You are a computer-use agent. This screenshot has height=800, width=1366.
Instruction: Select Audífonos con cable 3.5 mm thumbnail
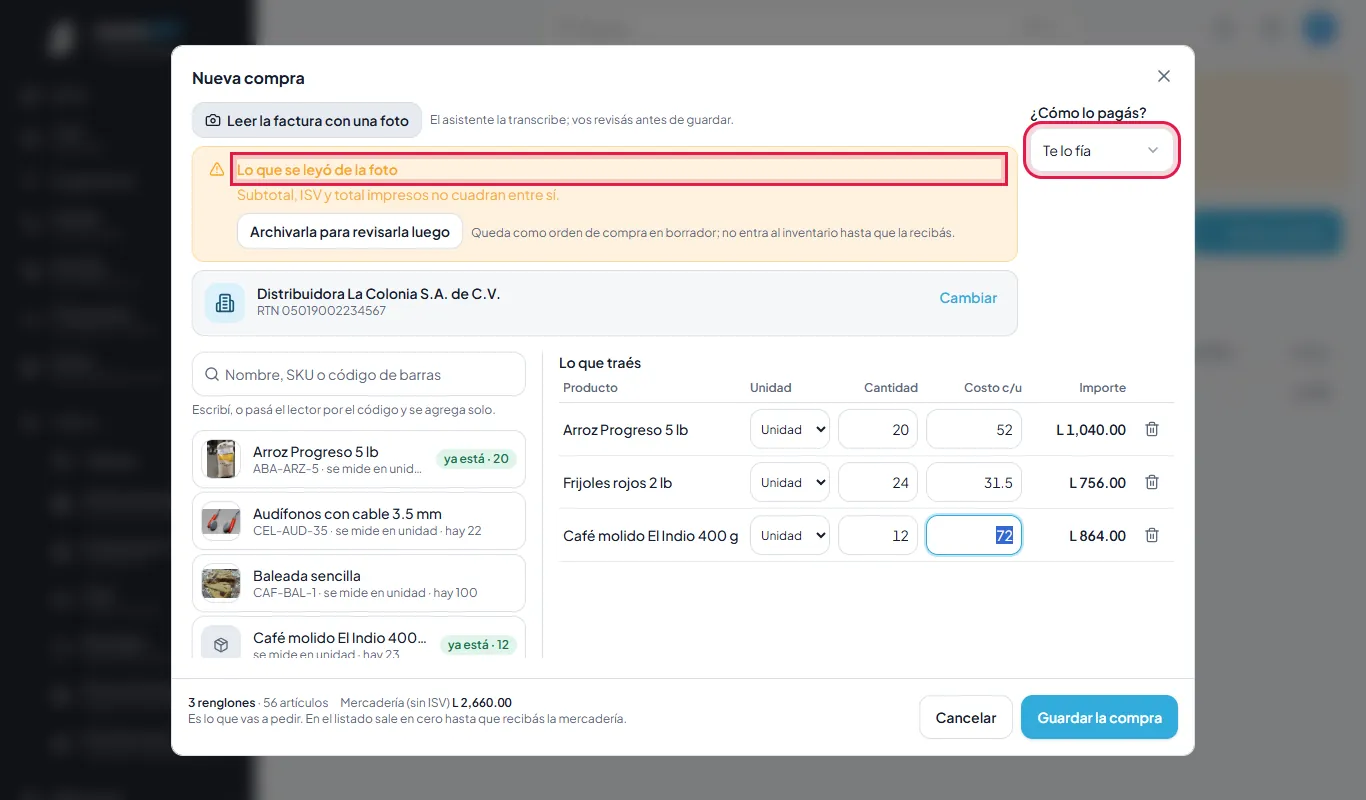pyautogui.click(x=221, y=521)
